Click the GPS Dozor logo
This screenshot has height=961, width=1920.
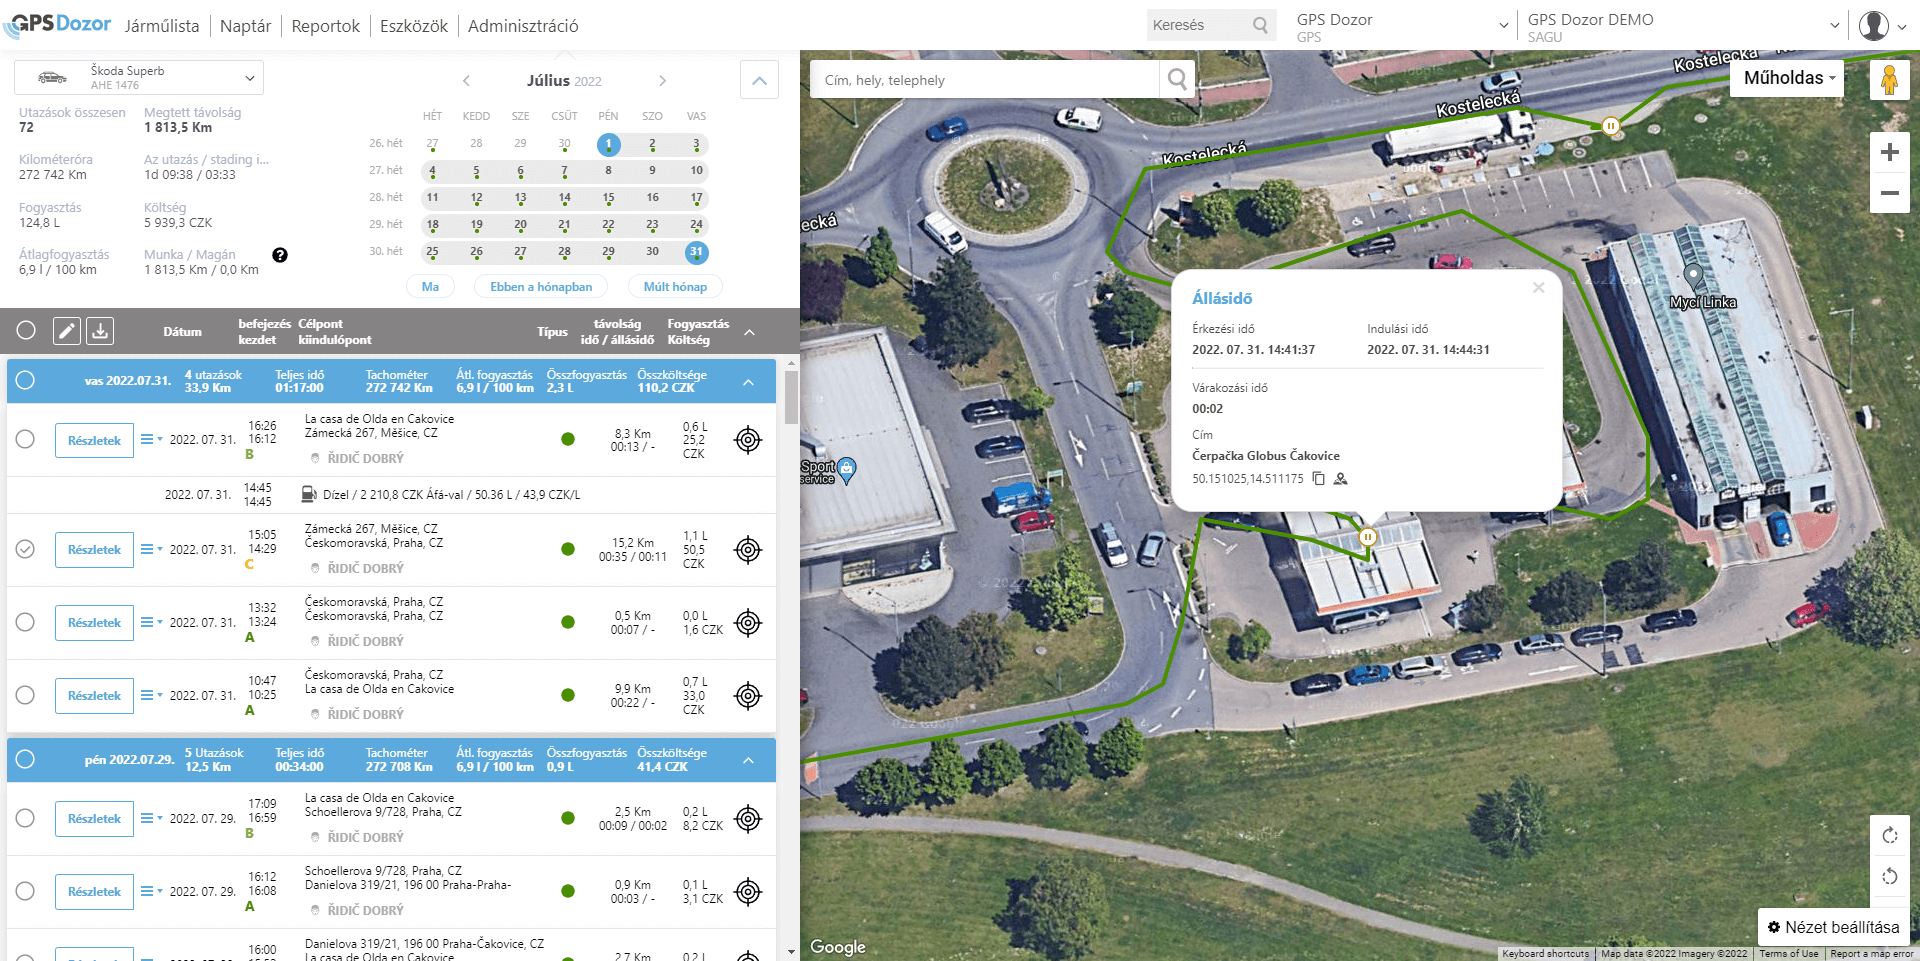(x=57, y=24)
